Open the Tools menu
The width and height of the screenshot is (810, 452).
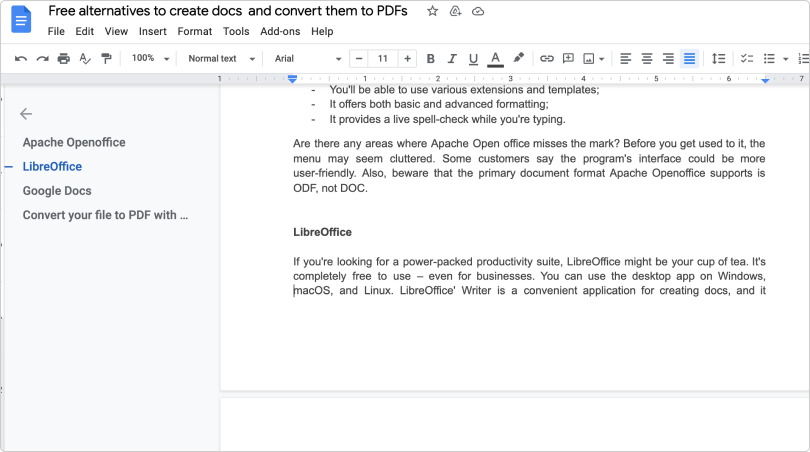[x=236, y=32]
